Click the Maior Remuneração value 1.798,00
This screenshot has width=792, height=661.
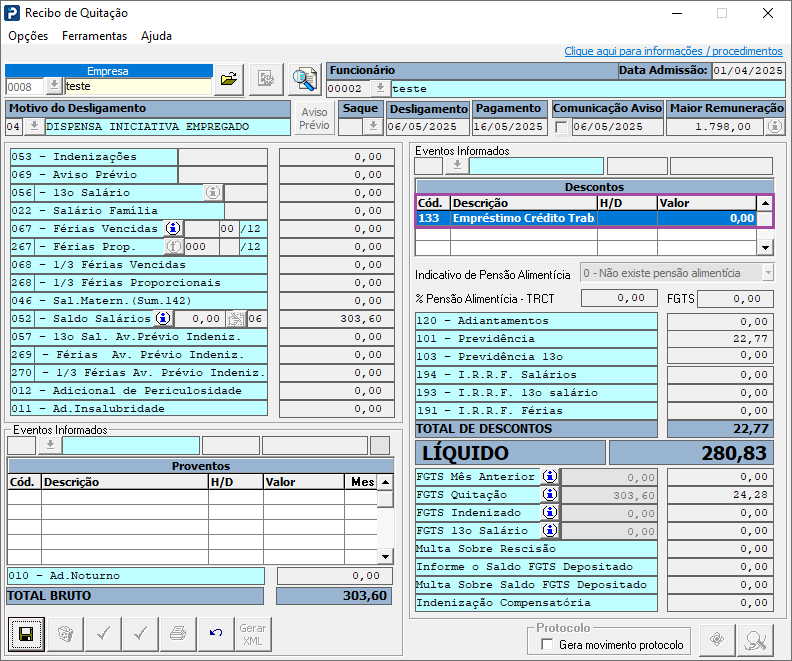715,127
